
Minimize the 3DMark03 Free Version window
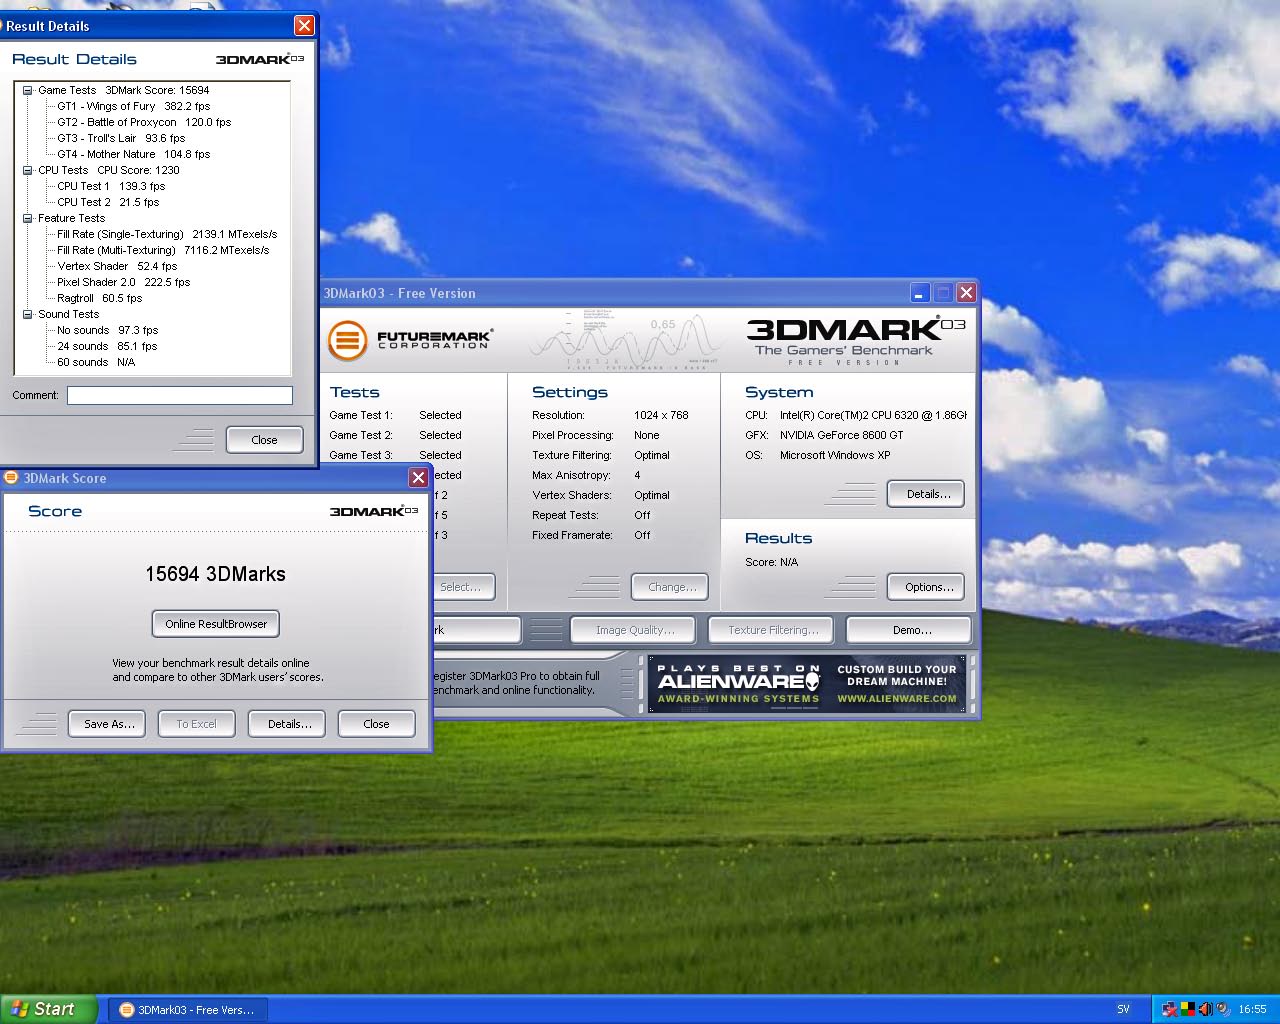click(x=921, y=293)
